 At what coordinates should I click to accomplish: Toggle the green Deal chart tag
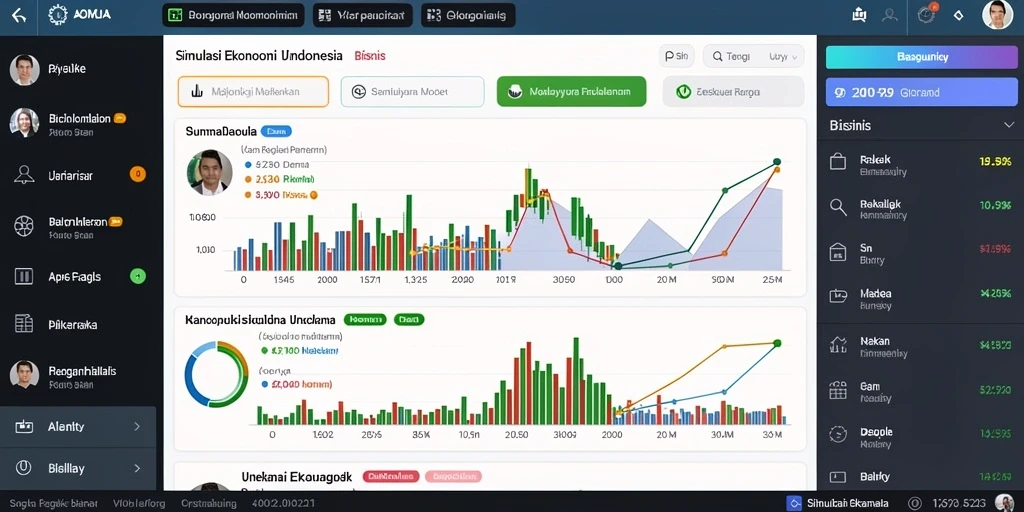click(x=409, y=320)
